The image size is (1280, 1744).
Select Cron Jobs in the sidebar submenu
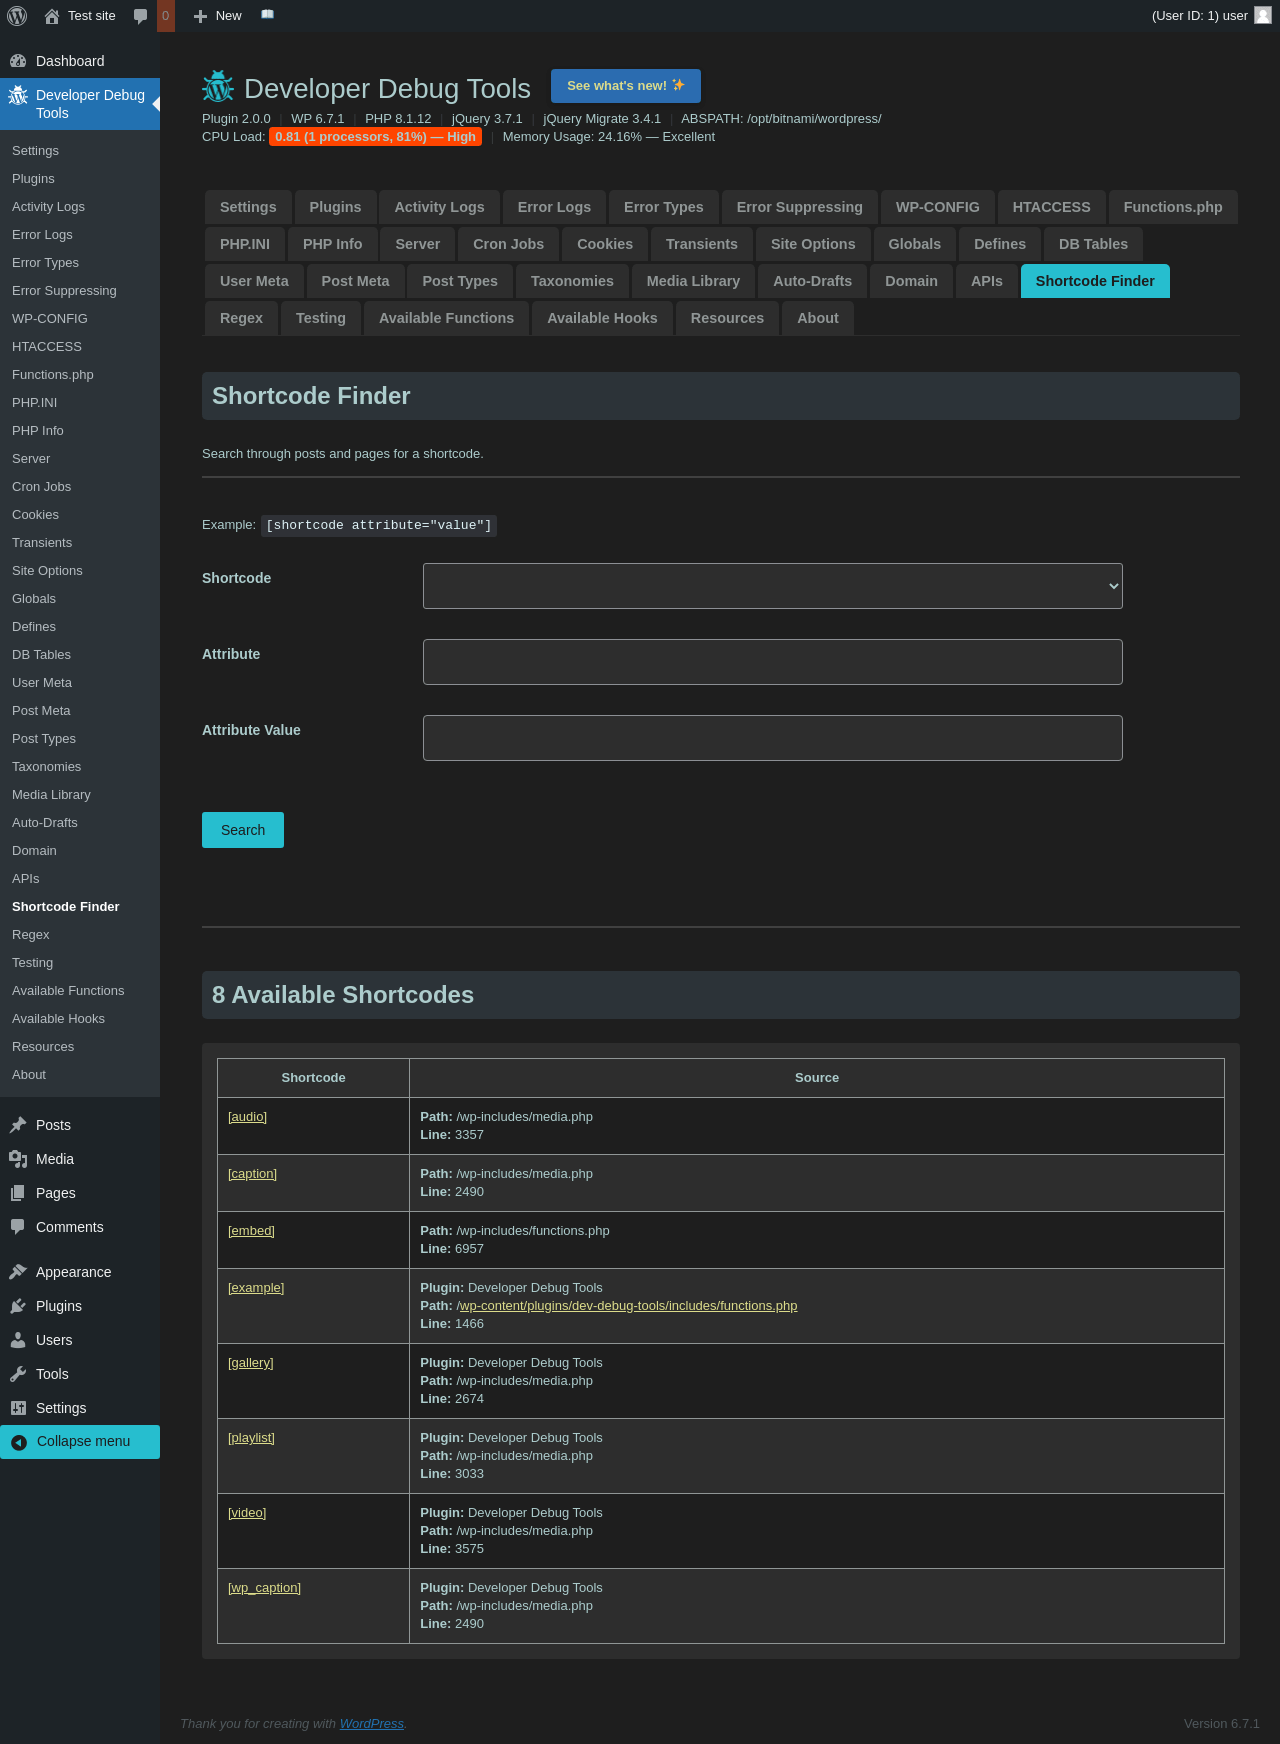click(x=42, y=487)
